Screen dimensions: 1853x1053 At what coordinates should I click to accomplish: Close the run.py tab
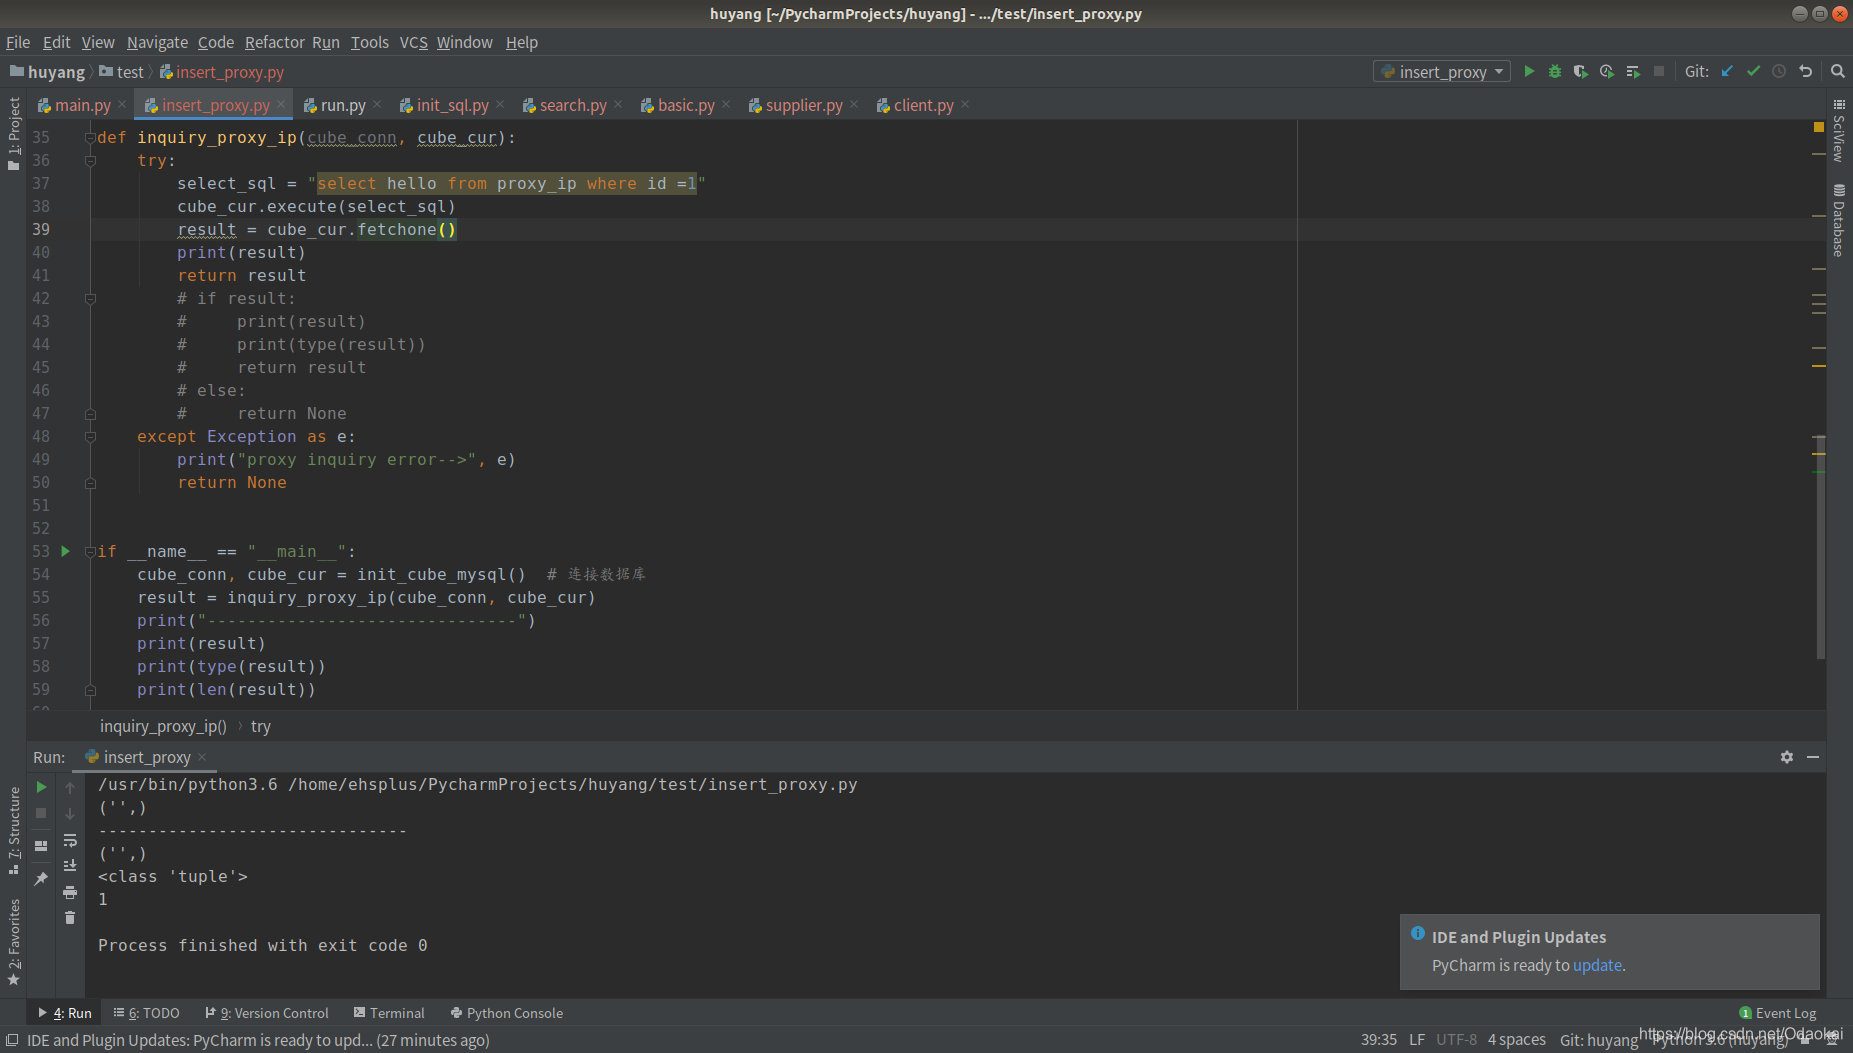point(377,104)
